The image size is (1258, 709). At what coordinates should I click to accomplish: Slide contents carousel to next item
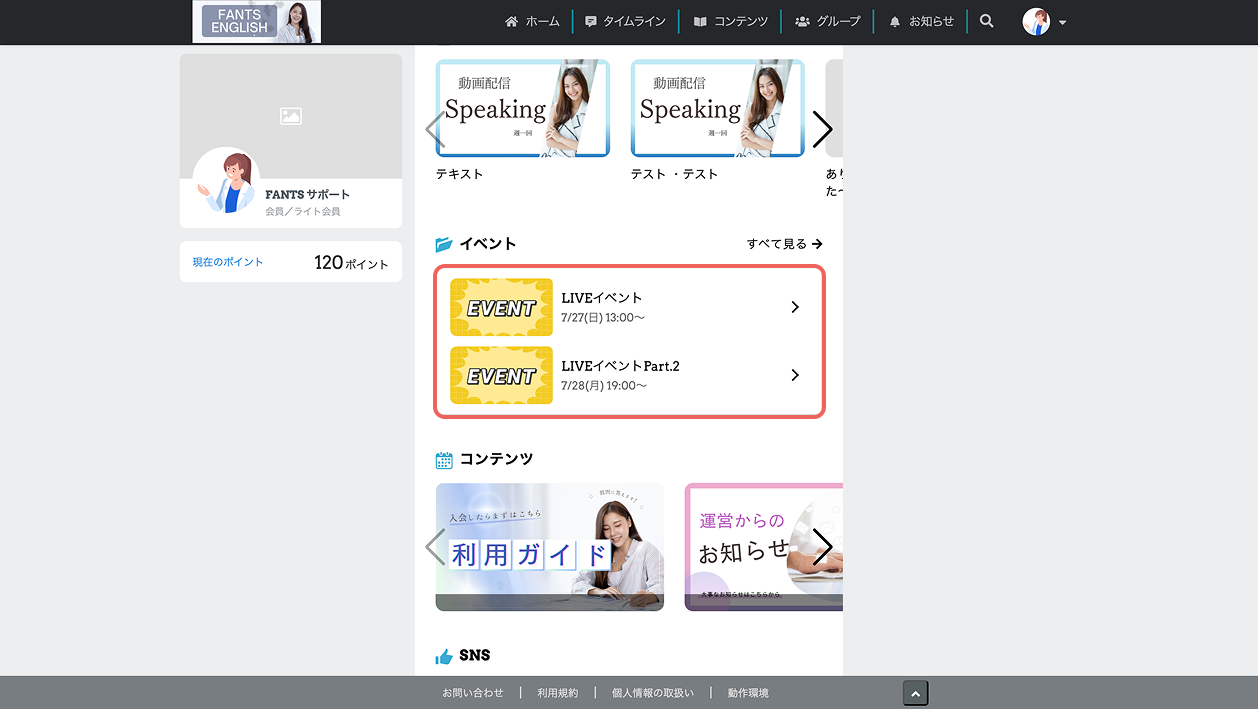tap(822, 547)
